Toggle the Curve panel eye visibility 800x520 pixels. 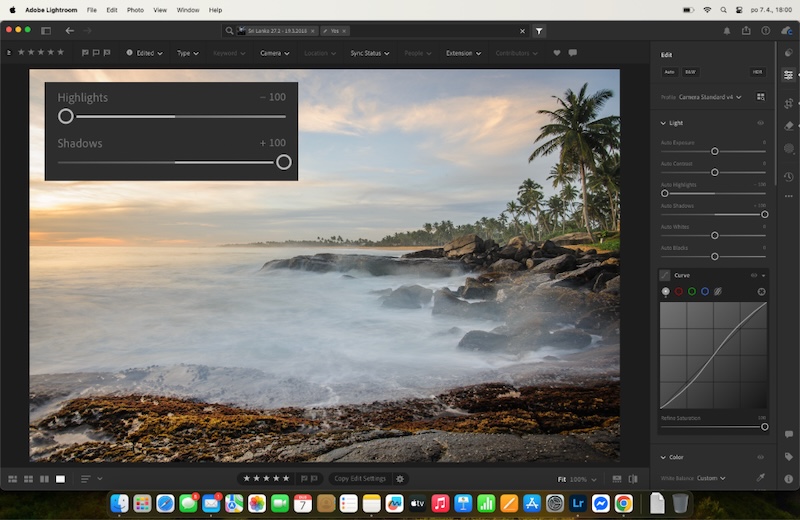pyautogui.click(x=754, y=275)
